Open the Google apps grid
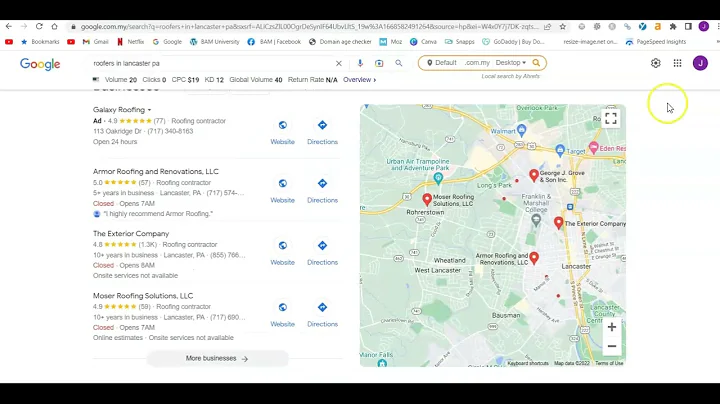This screenshot has height=404, width=720. 677,63
